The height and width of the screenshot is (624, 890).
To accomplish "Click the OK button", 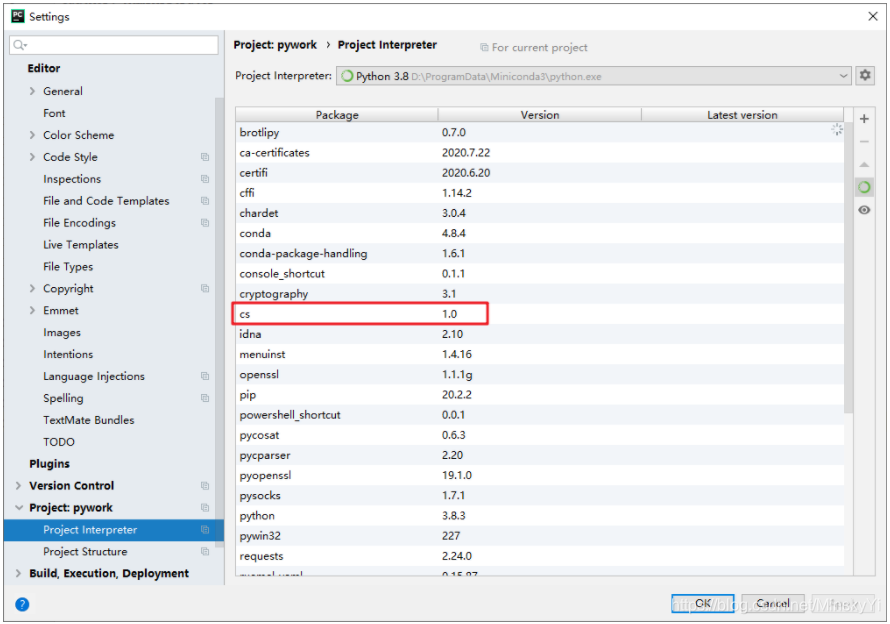I will (703, 604).
